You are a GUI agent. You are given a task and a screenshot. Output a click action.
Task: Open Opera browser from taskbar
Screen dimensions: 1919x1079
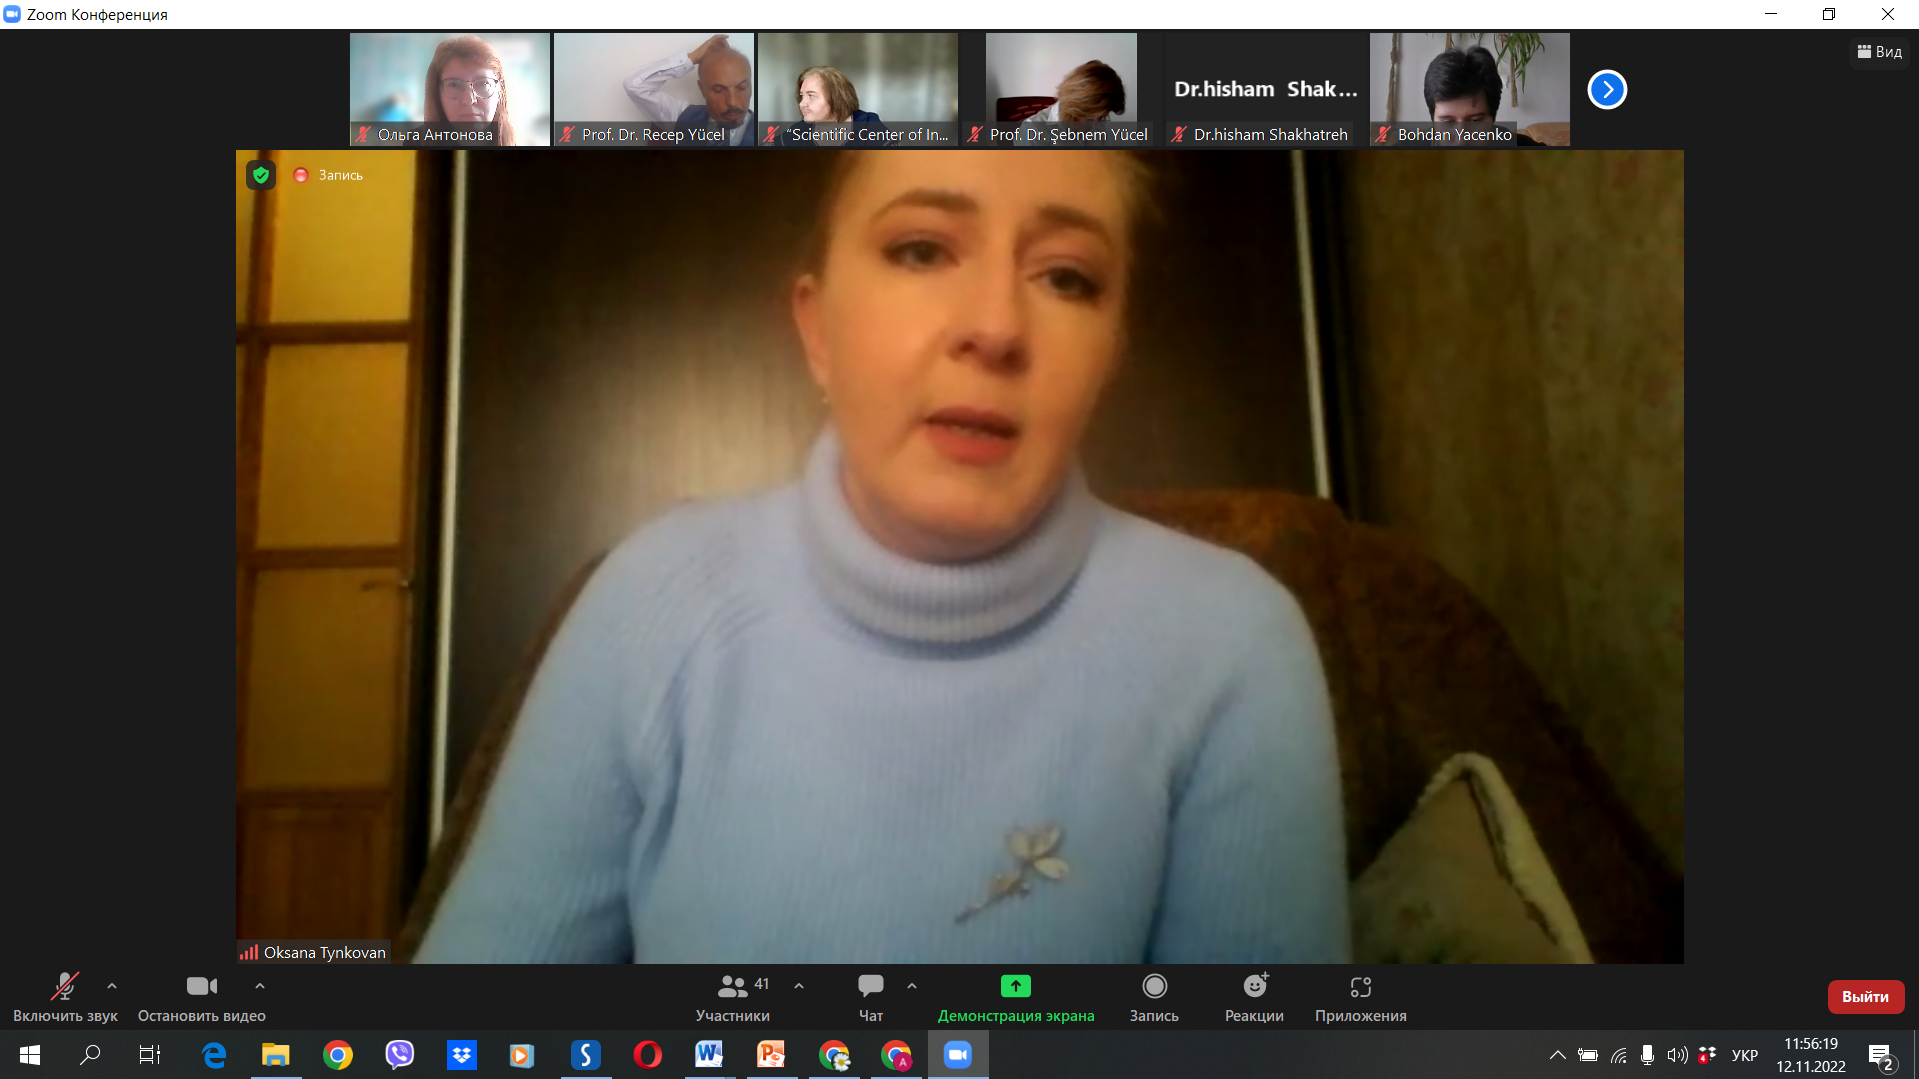(648, 1055)
